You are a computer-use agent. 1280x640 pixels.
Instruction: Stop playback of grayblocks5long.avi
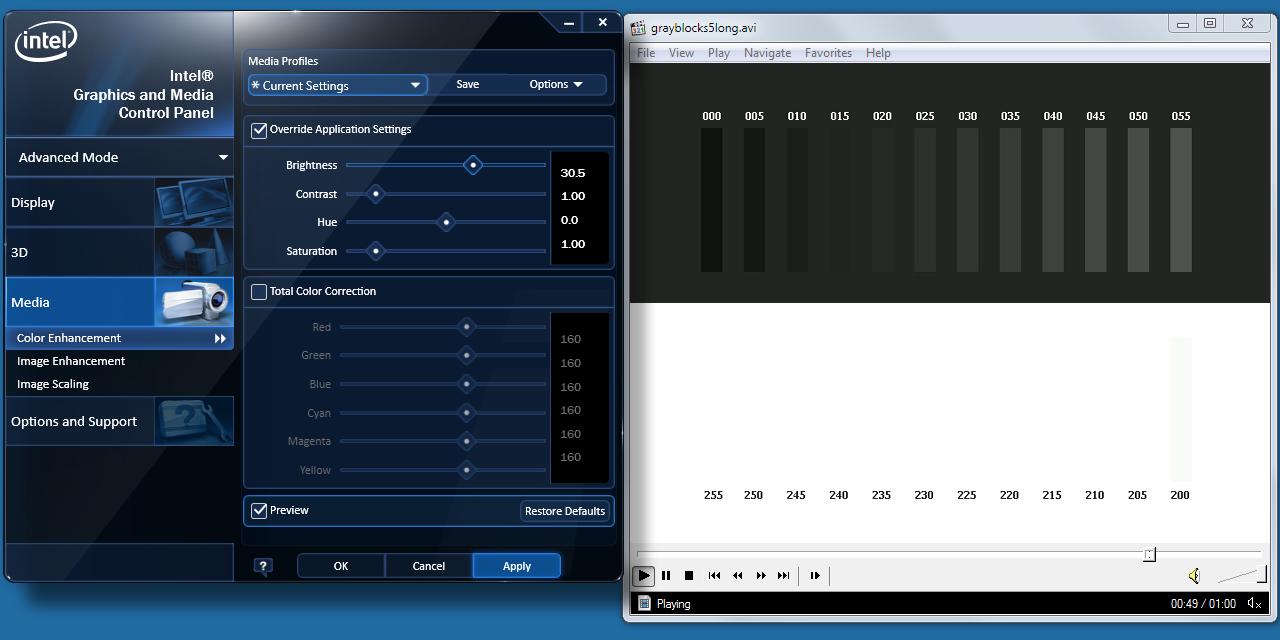pyautogui.click(x=689, y=576)
